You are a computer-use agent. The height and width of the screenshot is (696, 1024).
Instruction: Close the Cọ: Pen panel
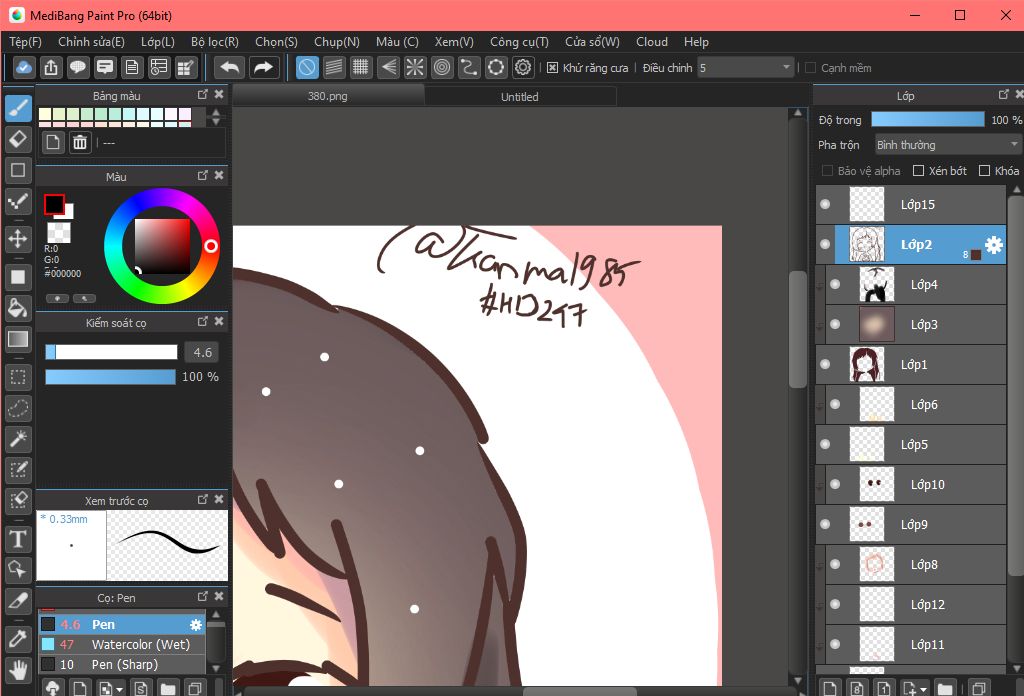[219, 596]
